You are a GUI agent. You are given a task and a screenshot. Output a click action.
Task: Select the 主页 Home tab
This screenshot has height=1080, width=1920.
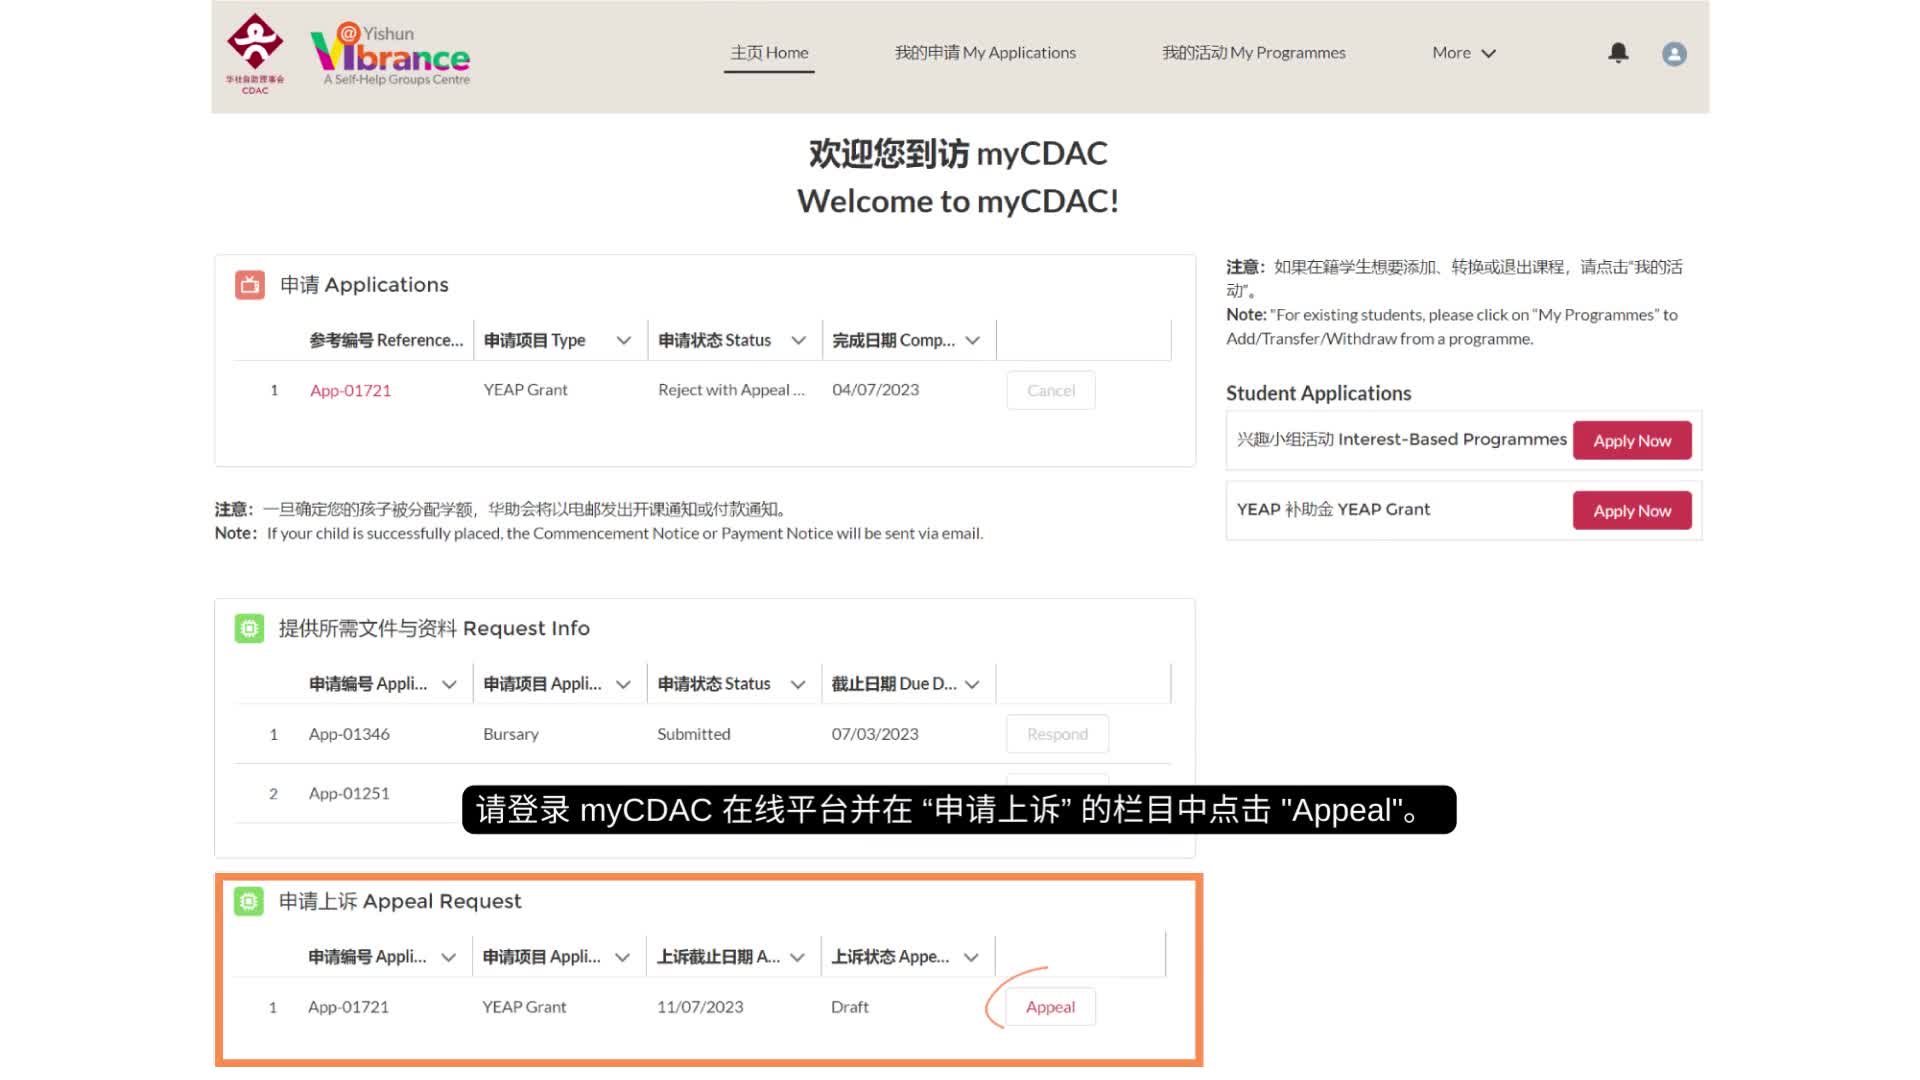pos(768,52)
